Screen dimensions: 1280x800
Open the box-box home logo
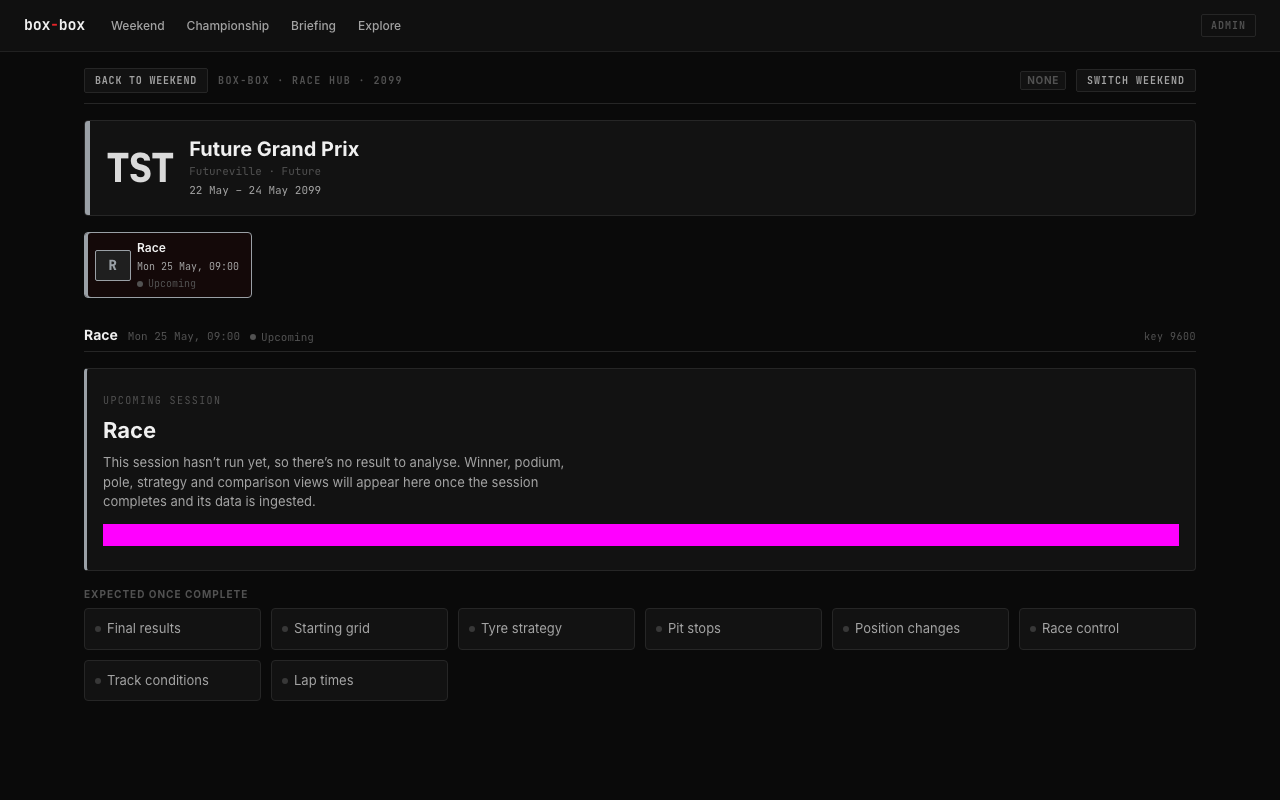point(54,25)
